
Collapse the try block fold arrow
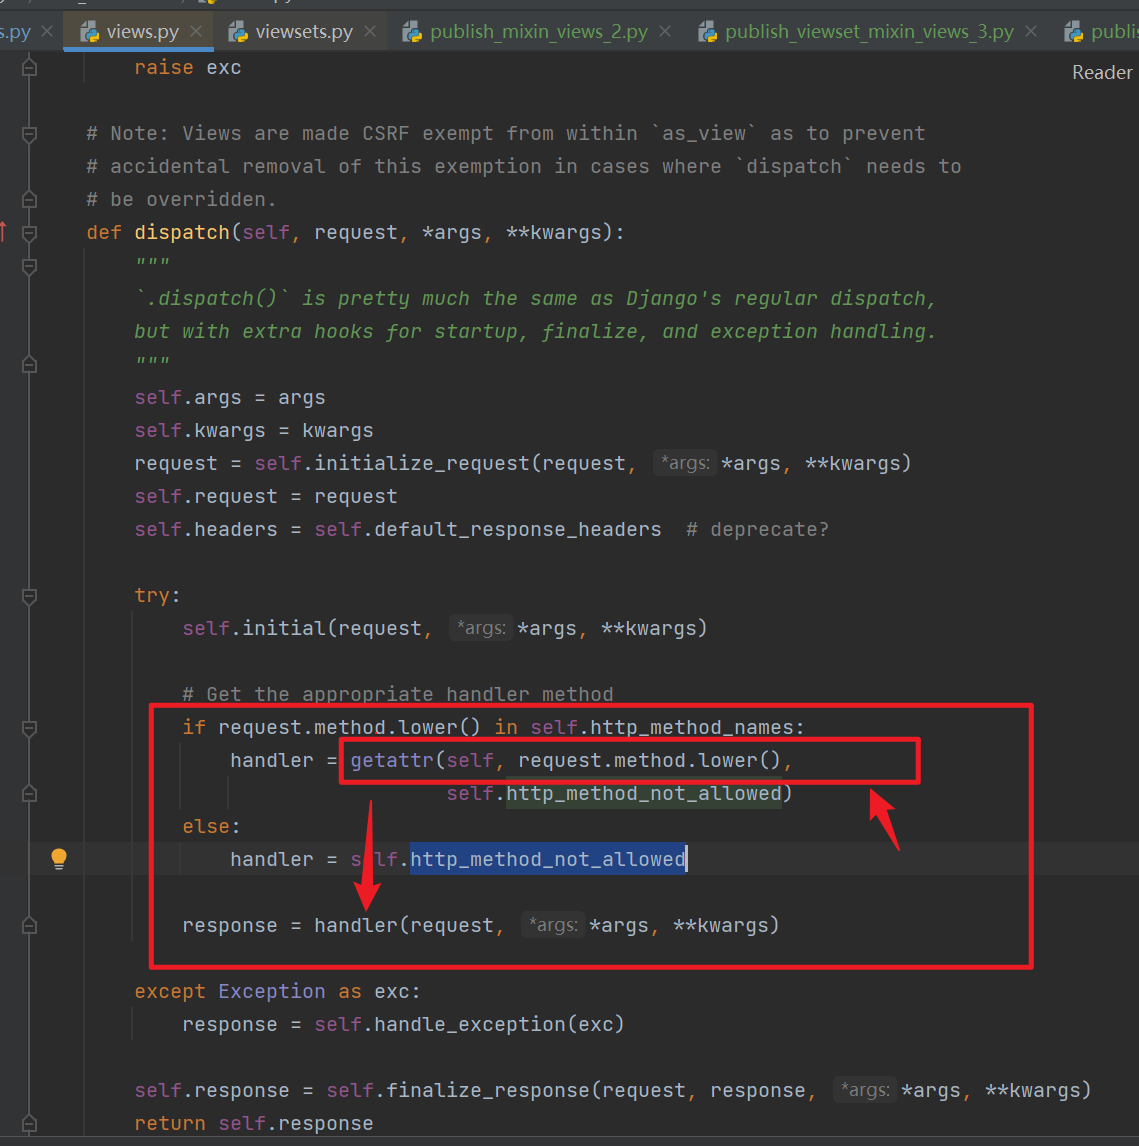pyautogui.click(x=29, y=595)
